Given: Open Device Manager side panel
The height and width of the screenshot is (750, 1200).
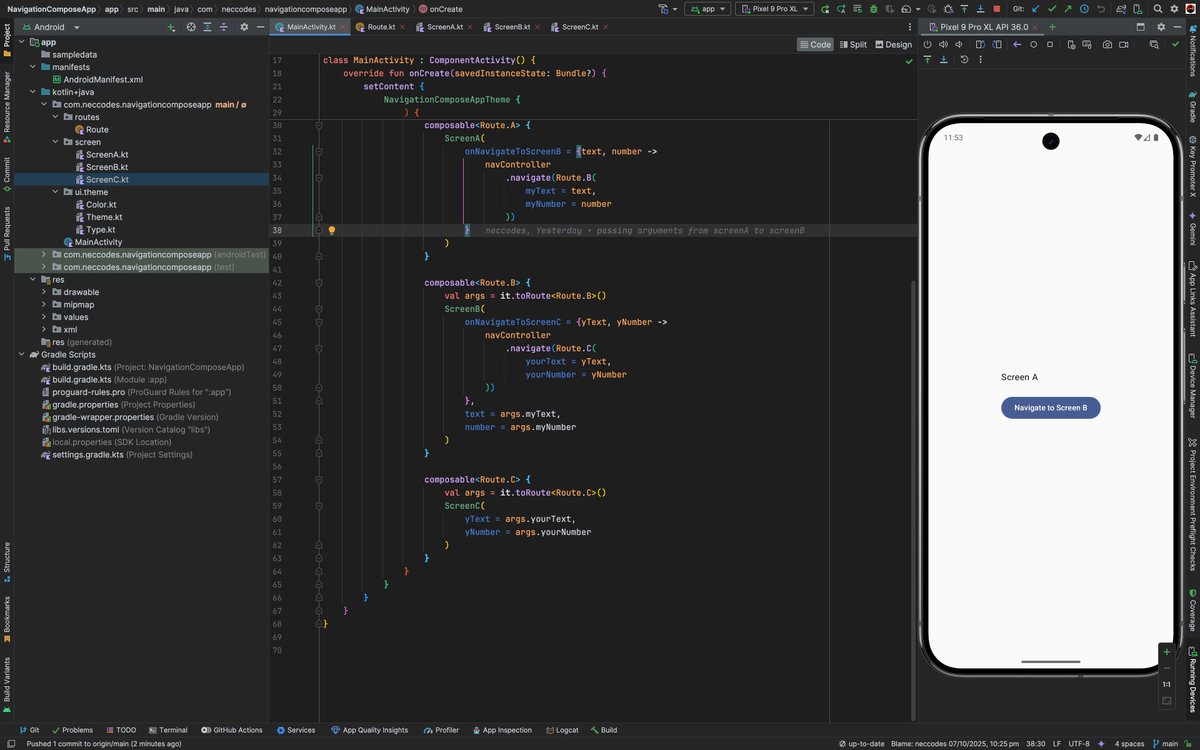Looking at the screenshot, I should coord(1192,385).
